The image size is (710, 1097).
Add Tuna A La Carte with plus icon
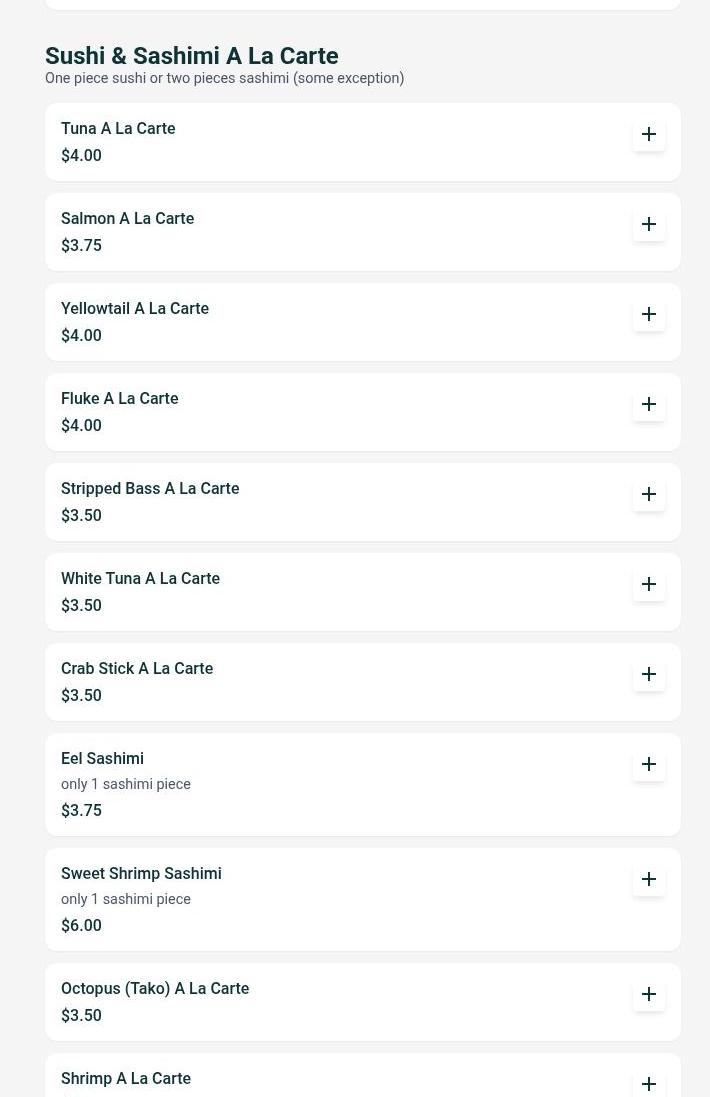649,134
